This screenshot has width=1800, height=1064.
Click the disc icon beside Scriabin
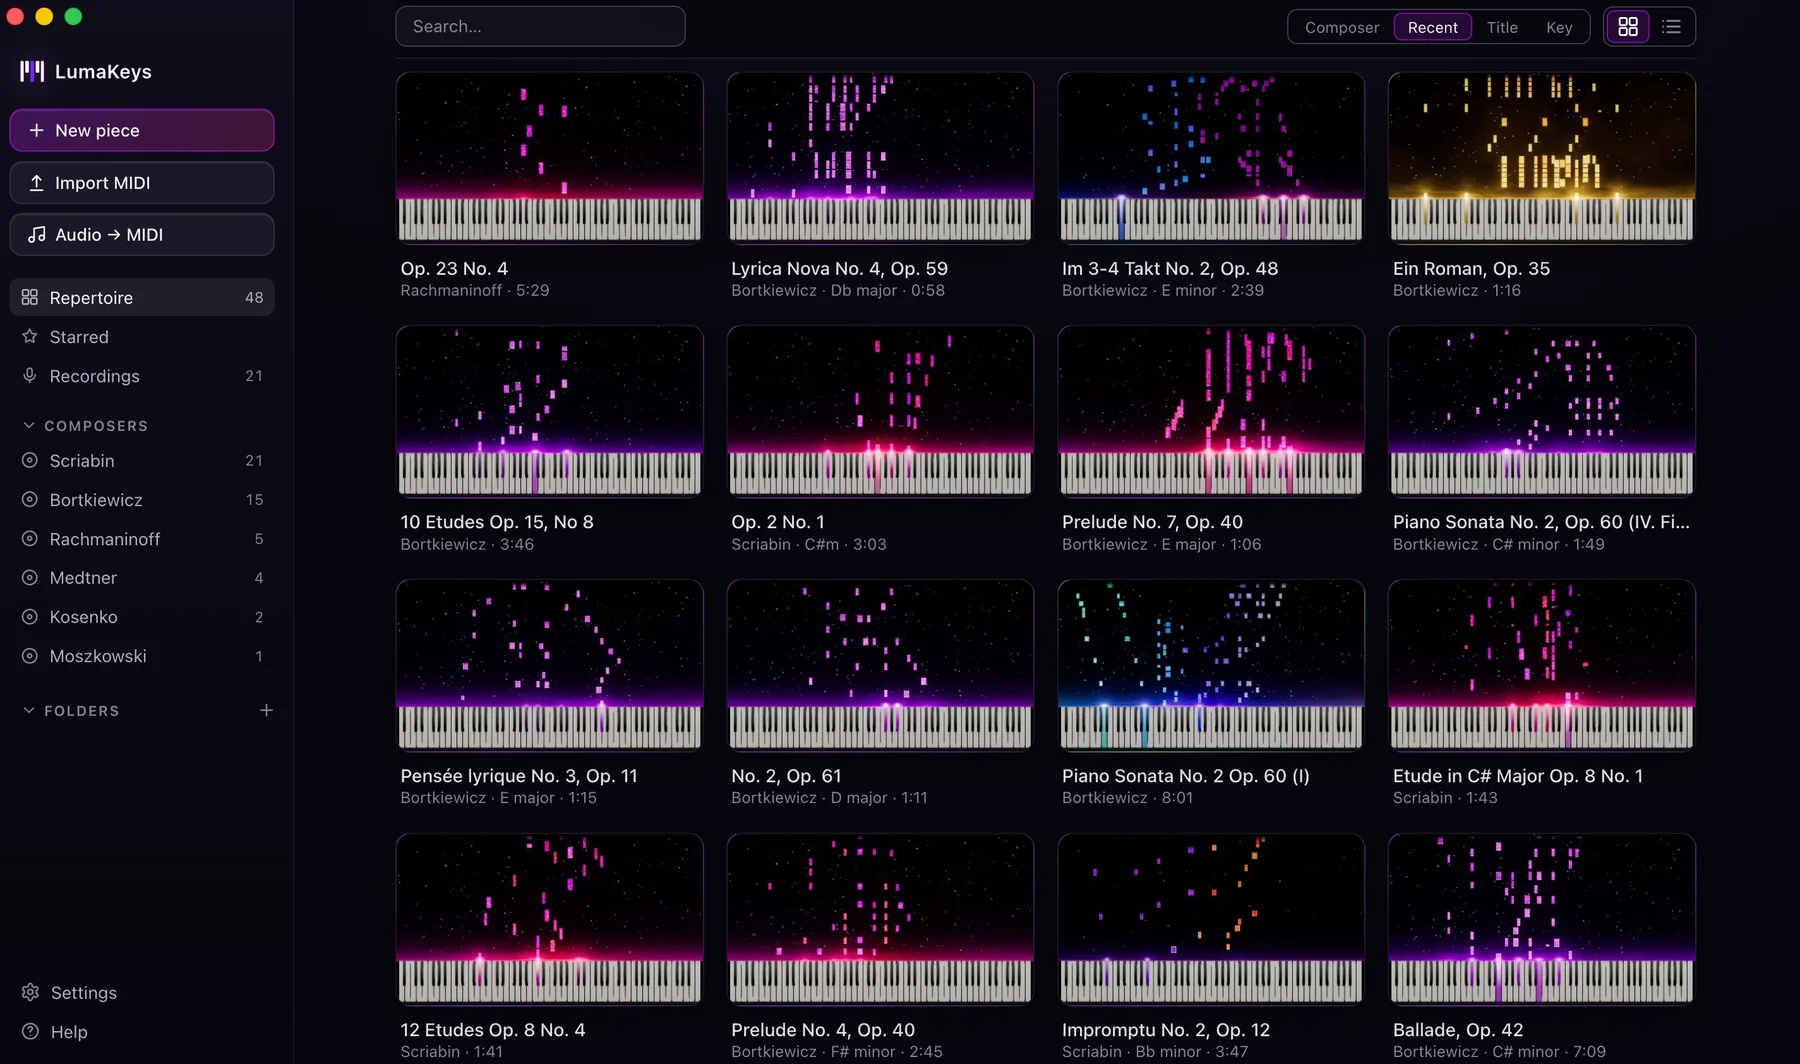[x=30, y=460]
